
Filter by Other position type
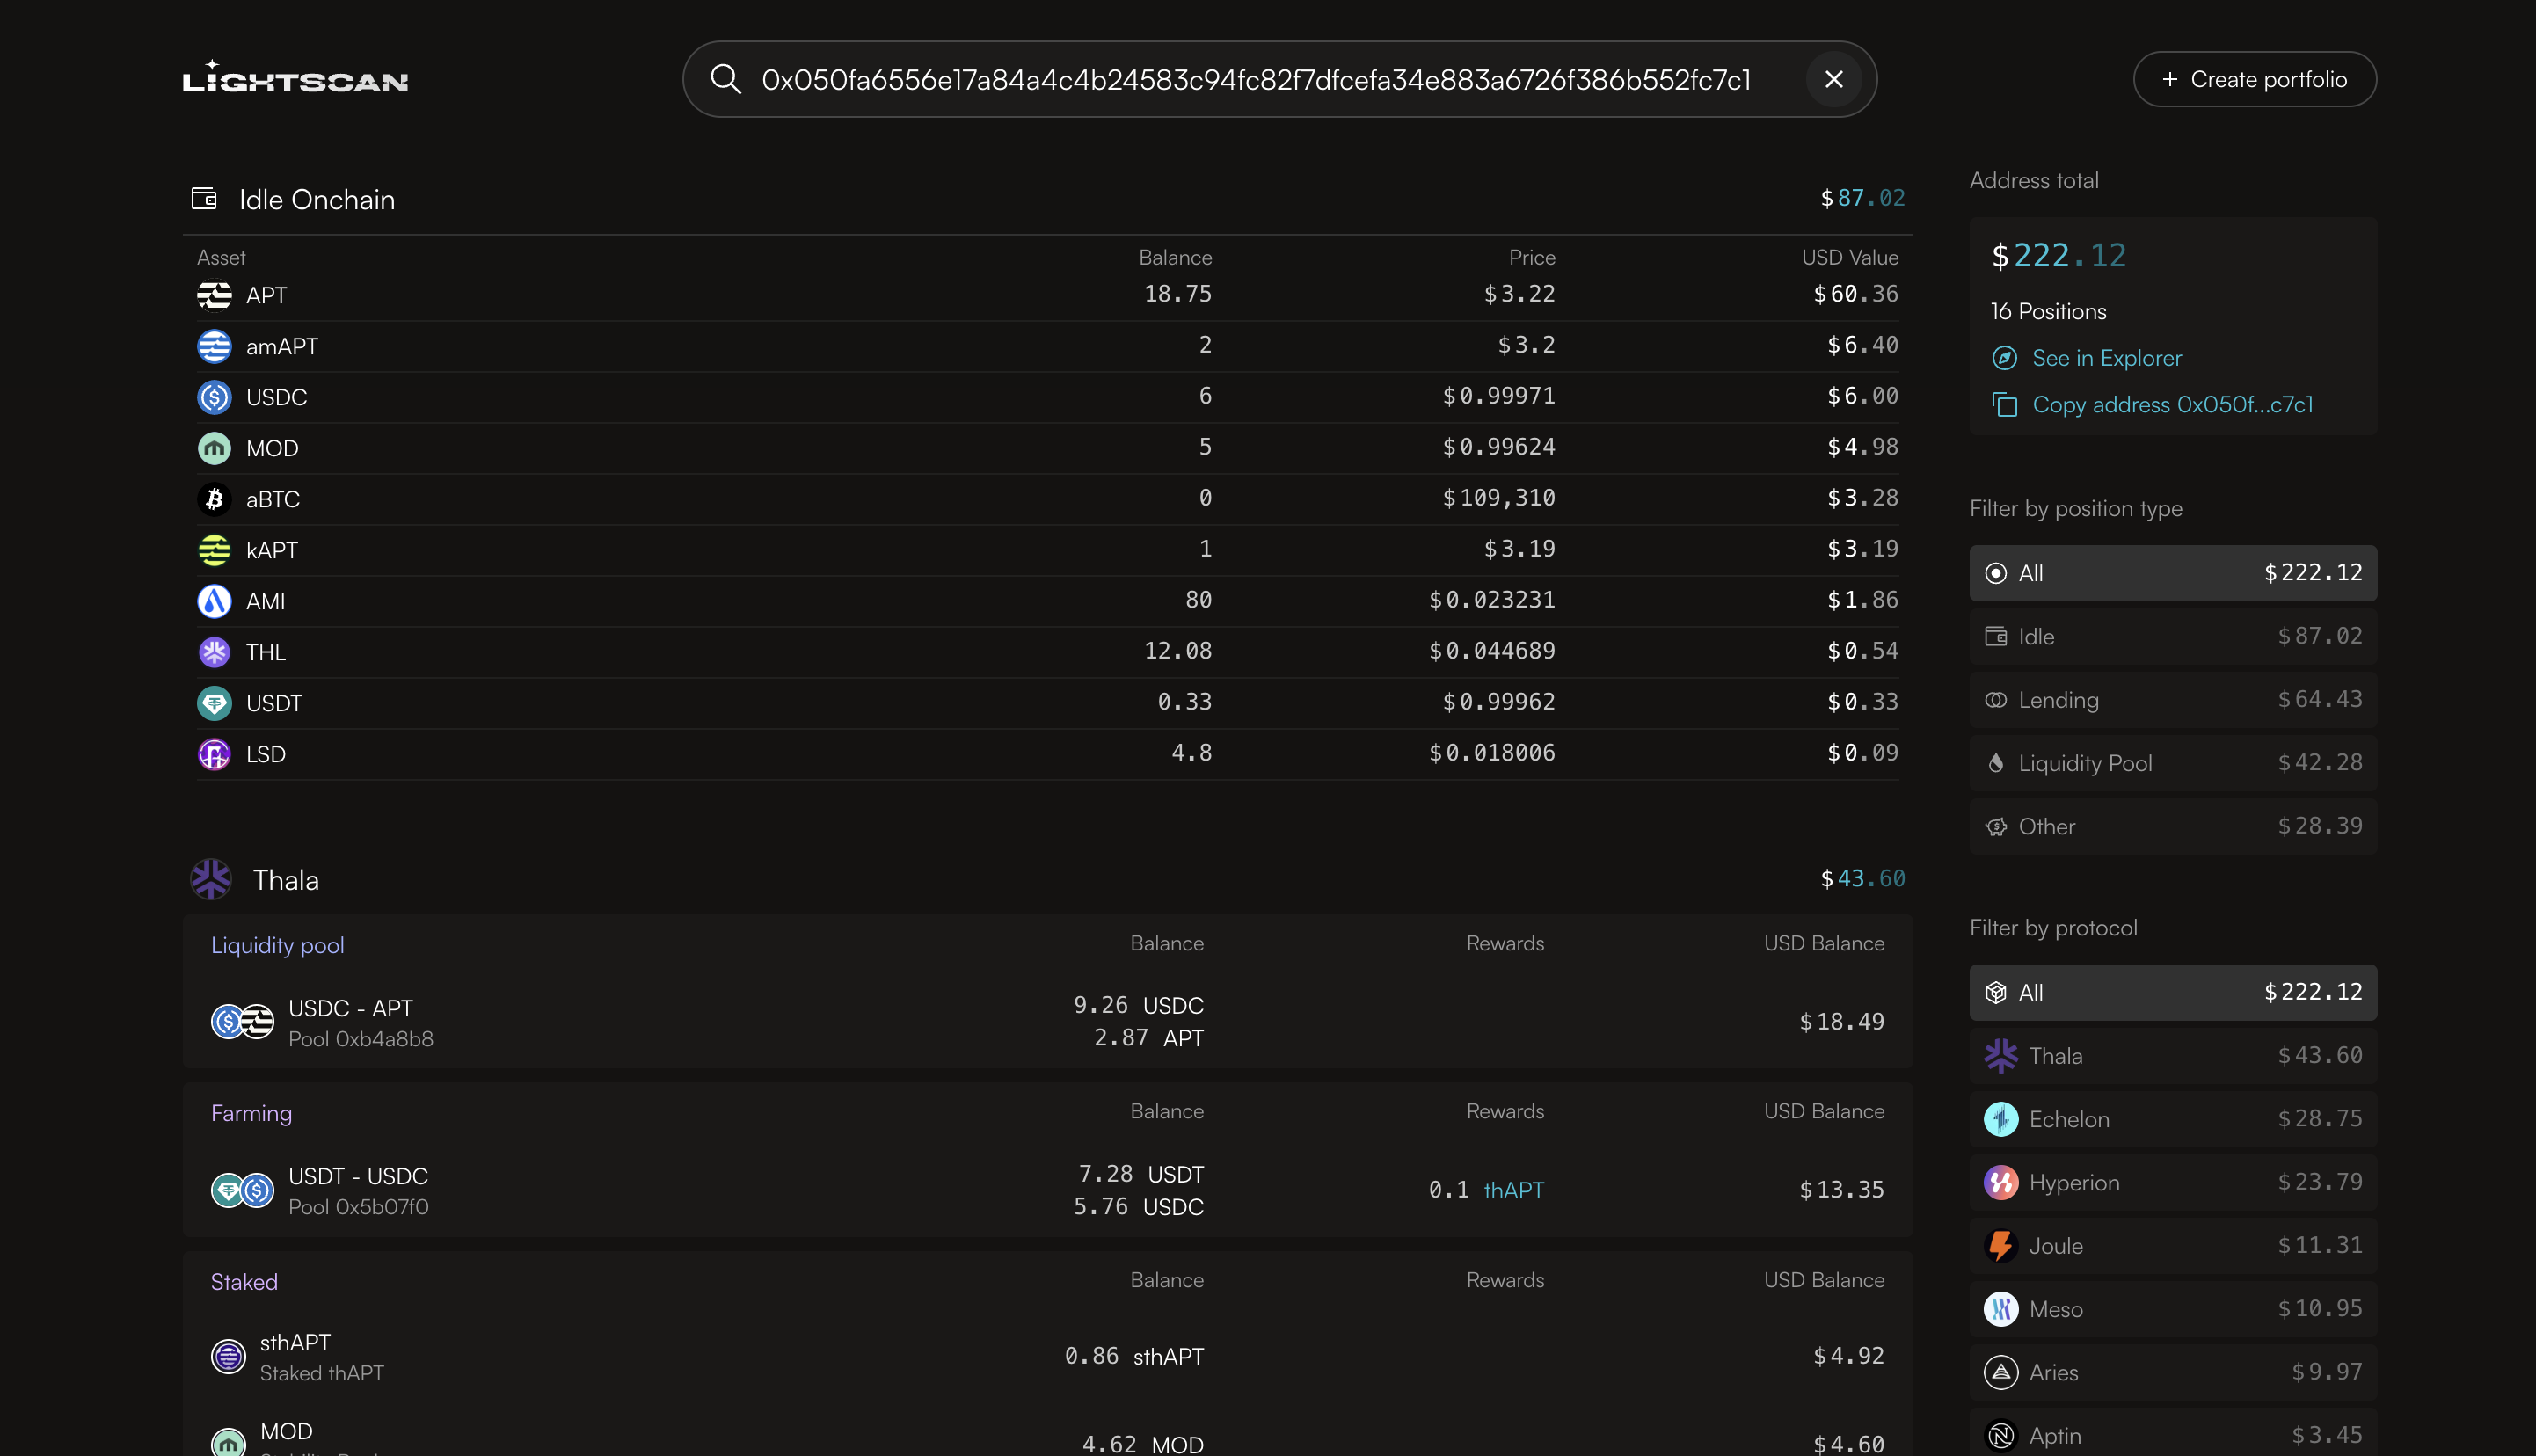coord(2172,826)
